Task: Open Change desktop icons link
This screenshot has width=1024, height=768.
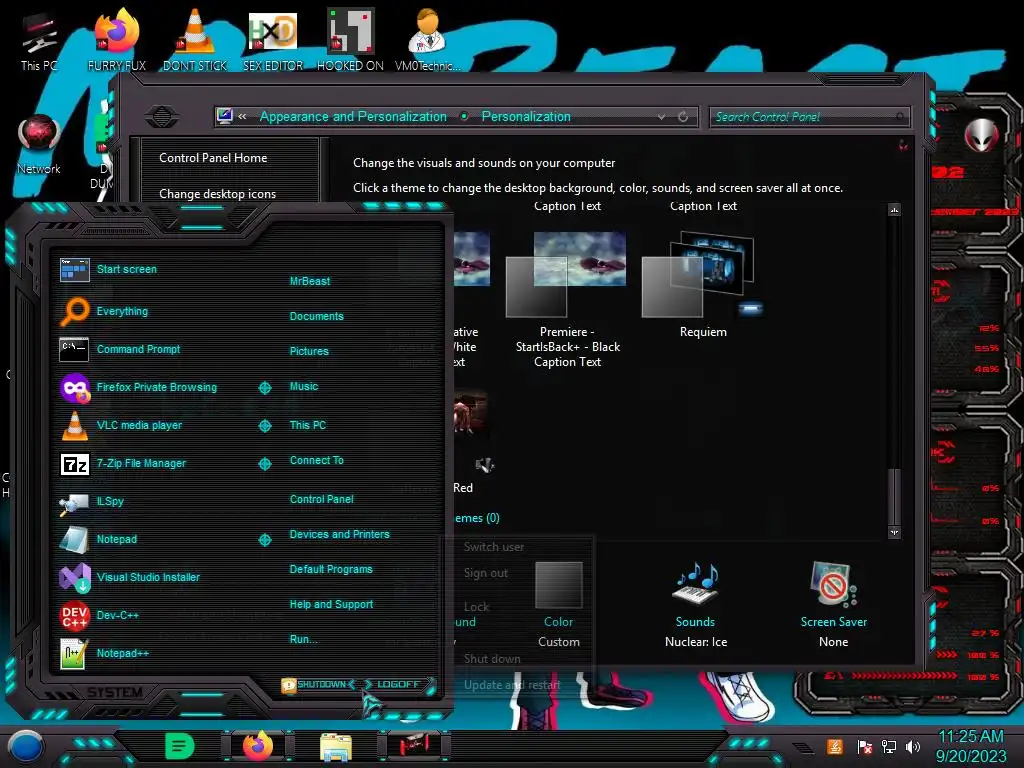Action: click(217, 194)
